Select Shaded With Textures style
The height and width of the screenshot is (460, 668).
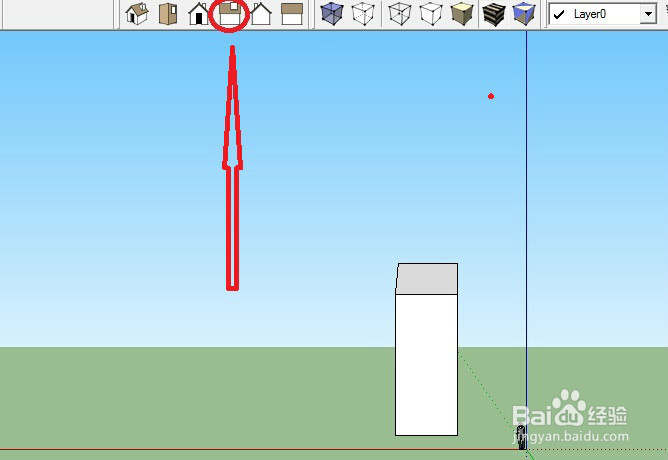pos(493,14)
